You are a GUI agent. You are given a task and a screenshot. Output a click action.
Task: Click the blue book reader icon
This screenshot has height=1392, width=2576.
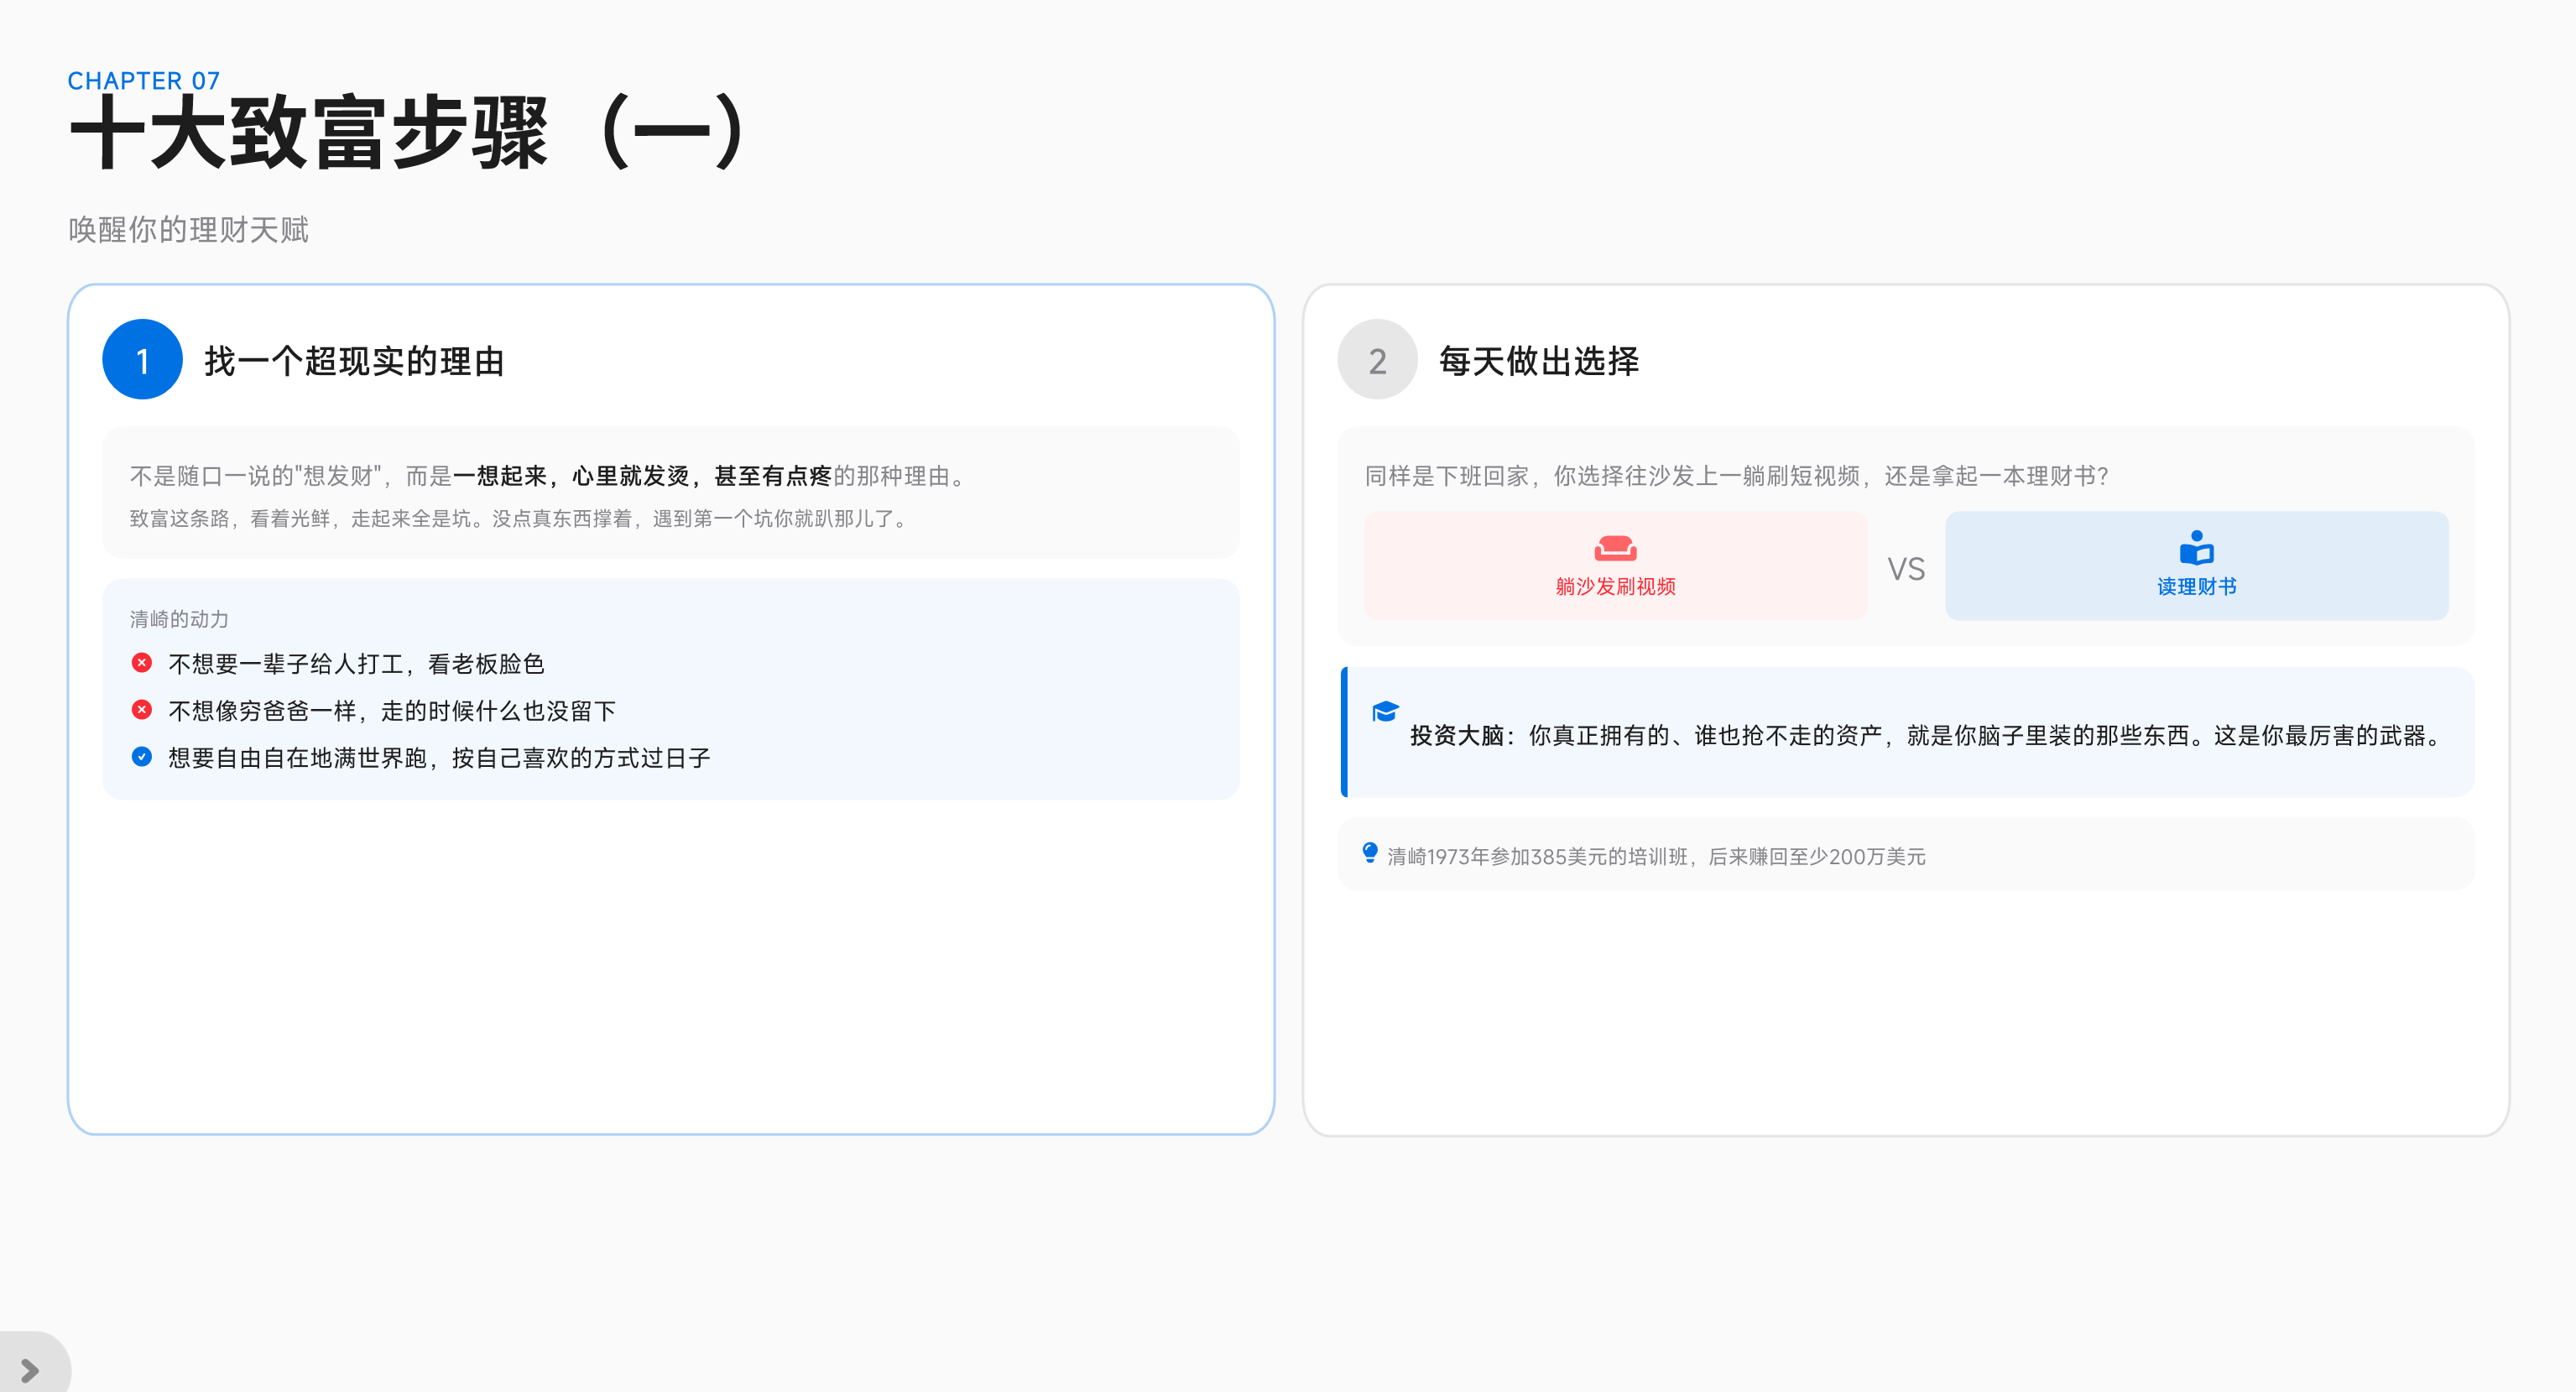(x=2196, y=548)
